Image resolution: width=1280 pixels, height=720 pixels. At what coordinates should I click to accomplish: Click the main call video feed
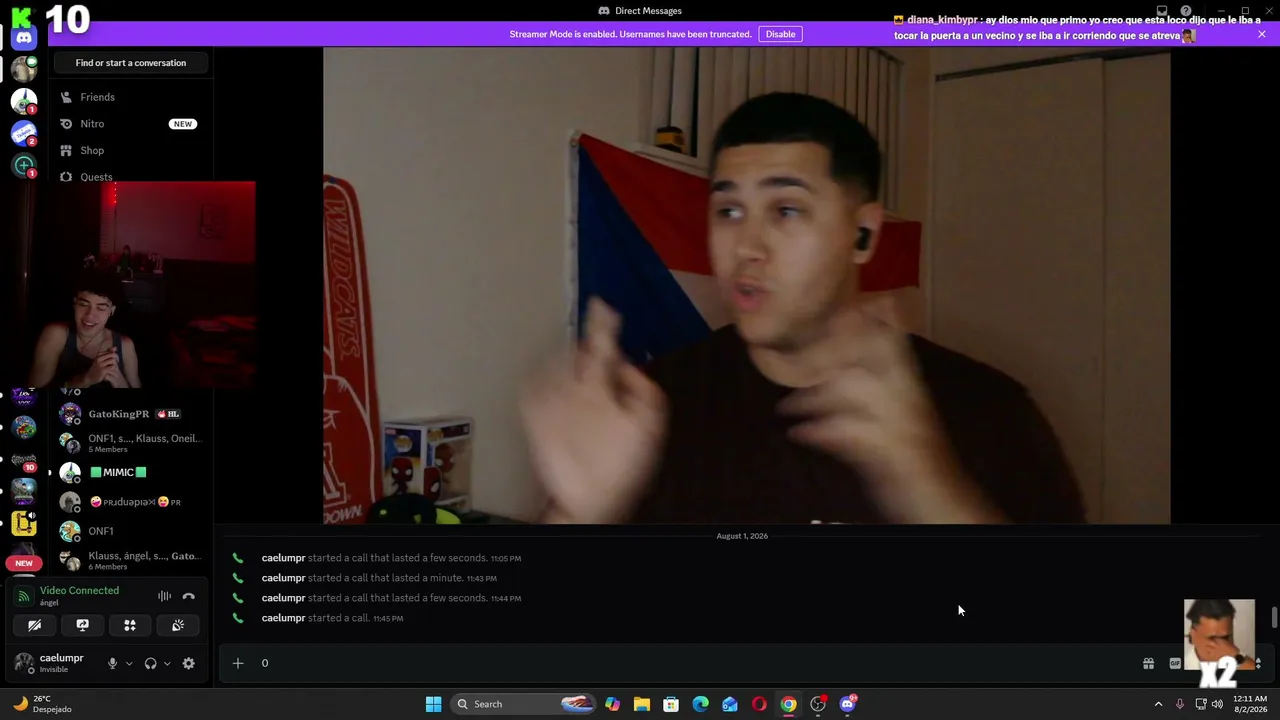[x=746, y=285]
